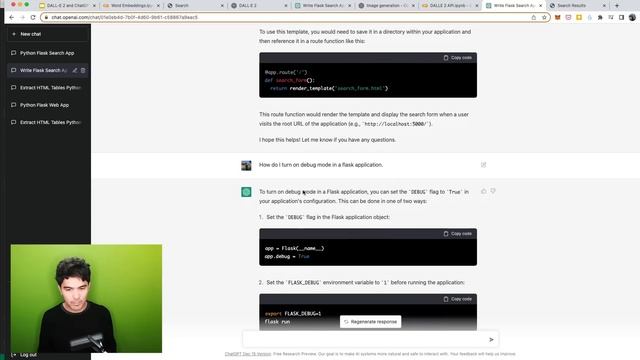This screenshot has height=360, width=640.
Task: Copy code of the export FLASK_DEBUG snippet
Action: pyautogui.click(x=458, y=299)
